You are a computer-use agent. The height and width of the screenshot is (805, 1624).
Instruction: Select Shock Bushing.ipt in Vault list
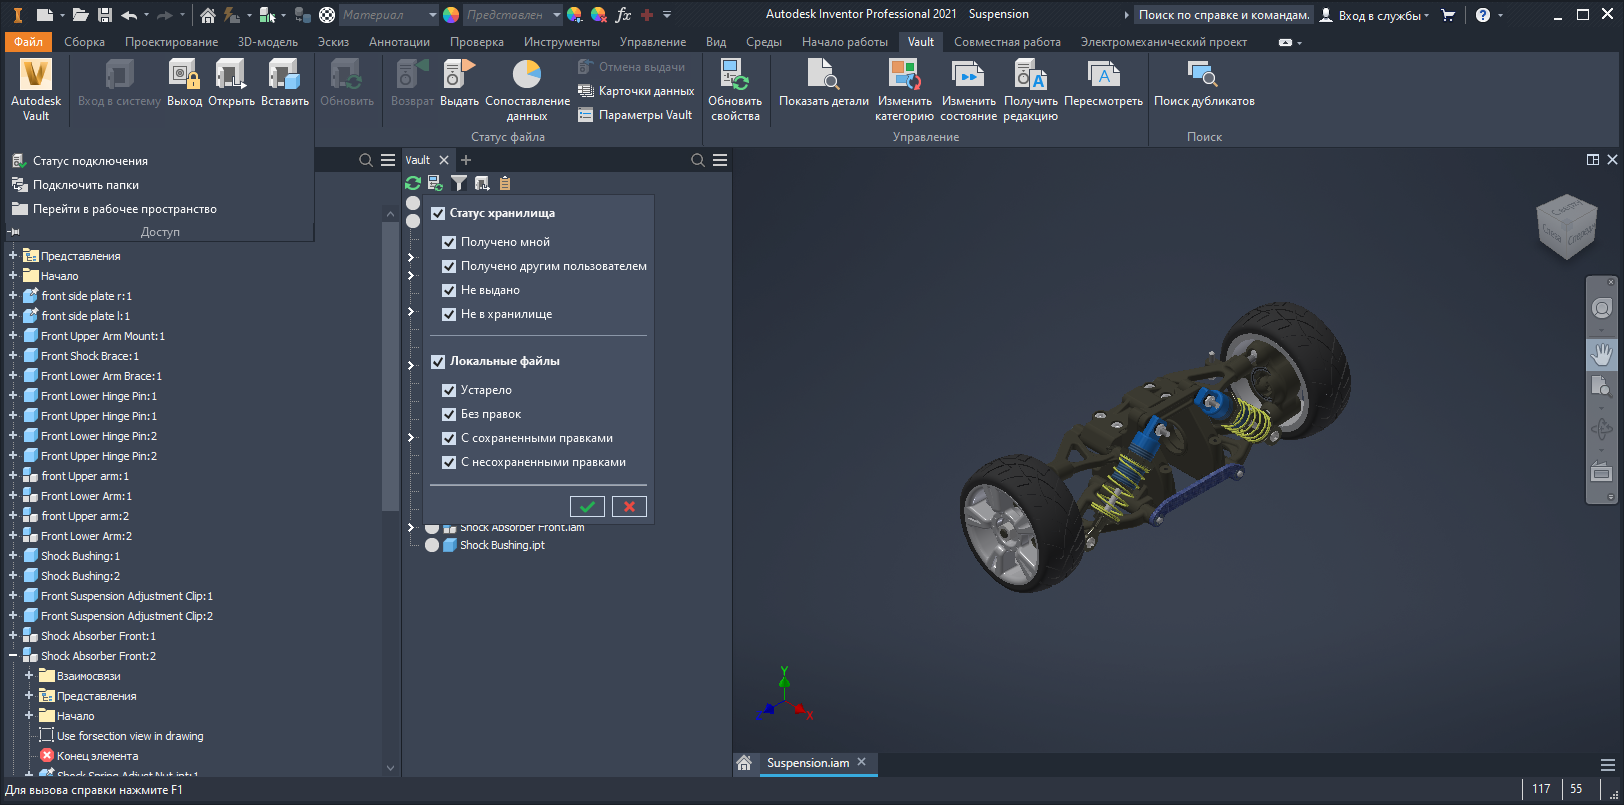click(x=502, y=545)
